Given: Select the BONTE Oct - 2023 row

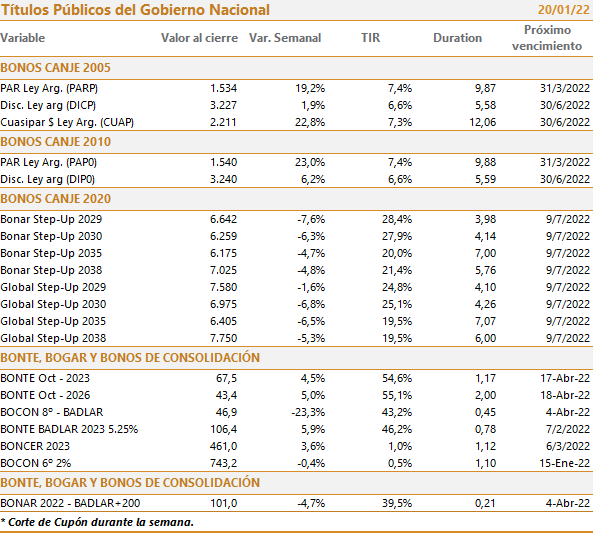Looking at the screenshot, I should (x=297, y=378).
